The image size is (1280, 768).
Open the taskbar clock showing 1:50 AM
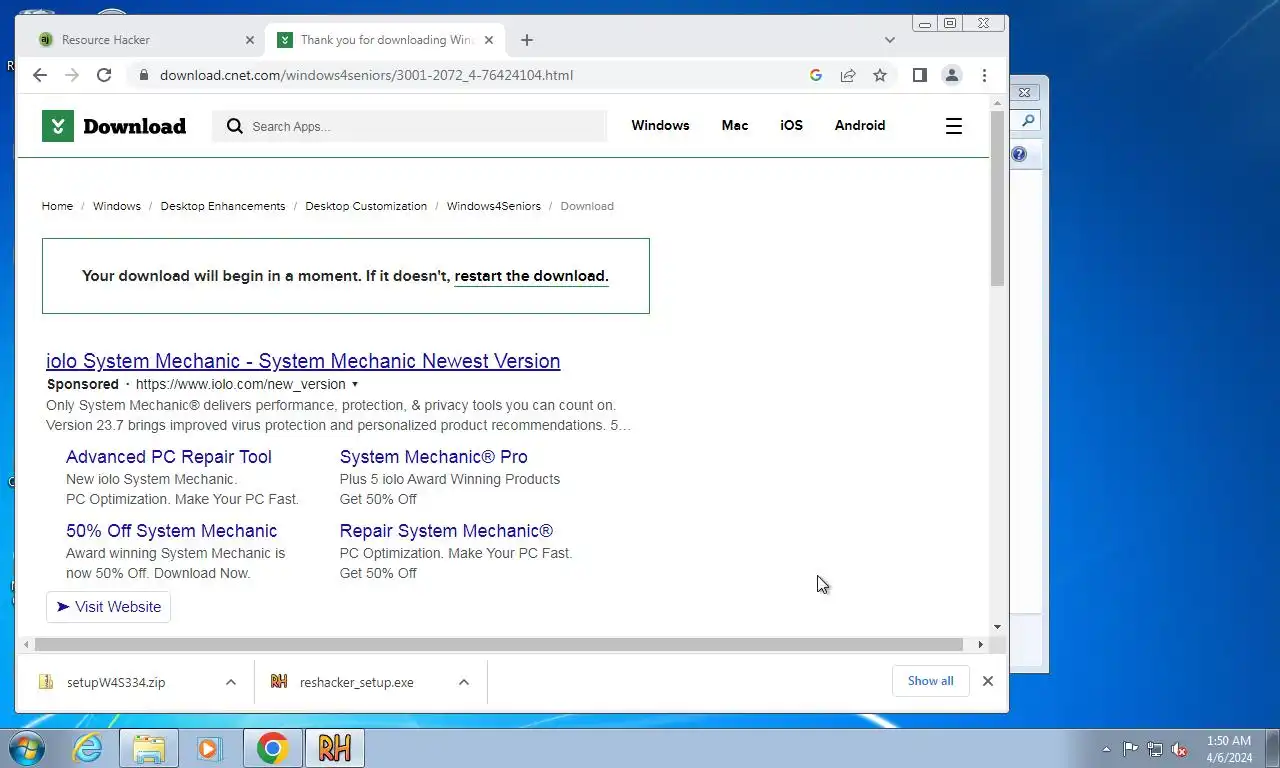[x=1229, y=749]
